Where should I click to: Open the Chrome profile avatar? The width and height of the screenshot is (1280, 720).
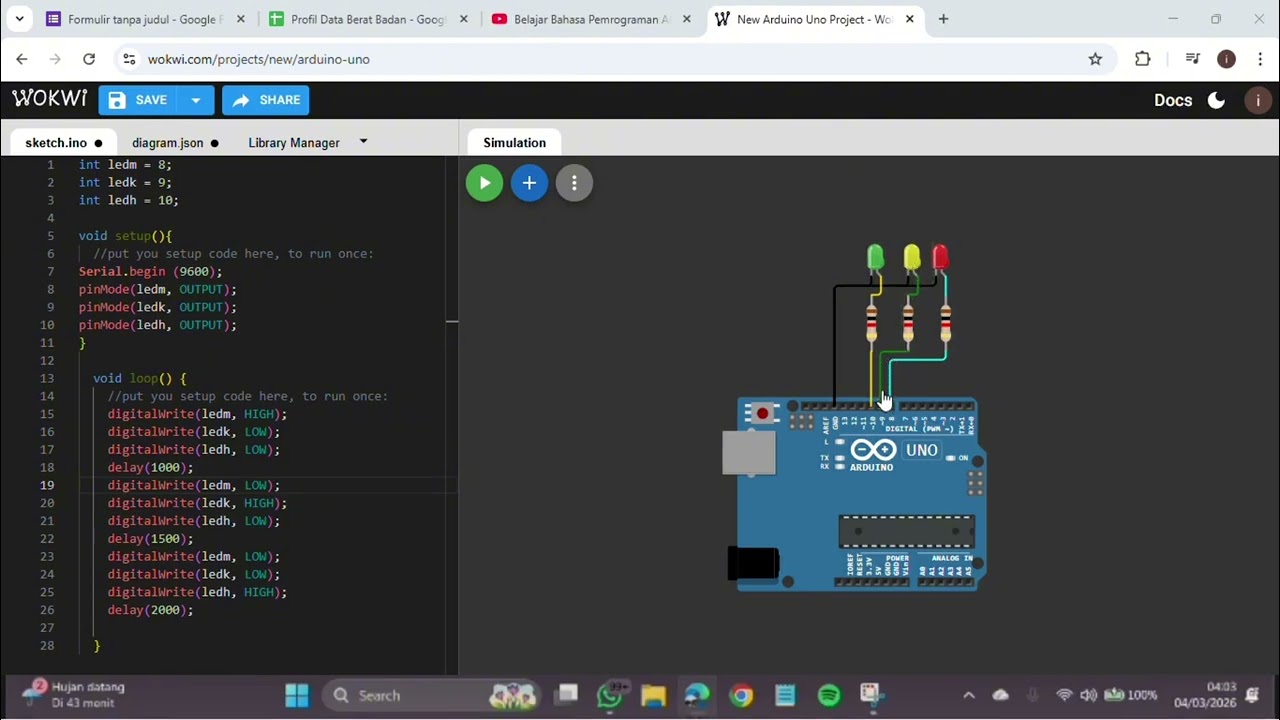coord(1226,59)
